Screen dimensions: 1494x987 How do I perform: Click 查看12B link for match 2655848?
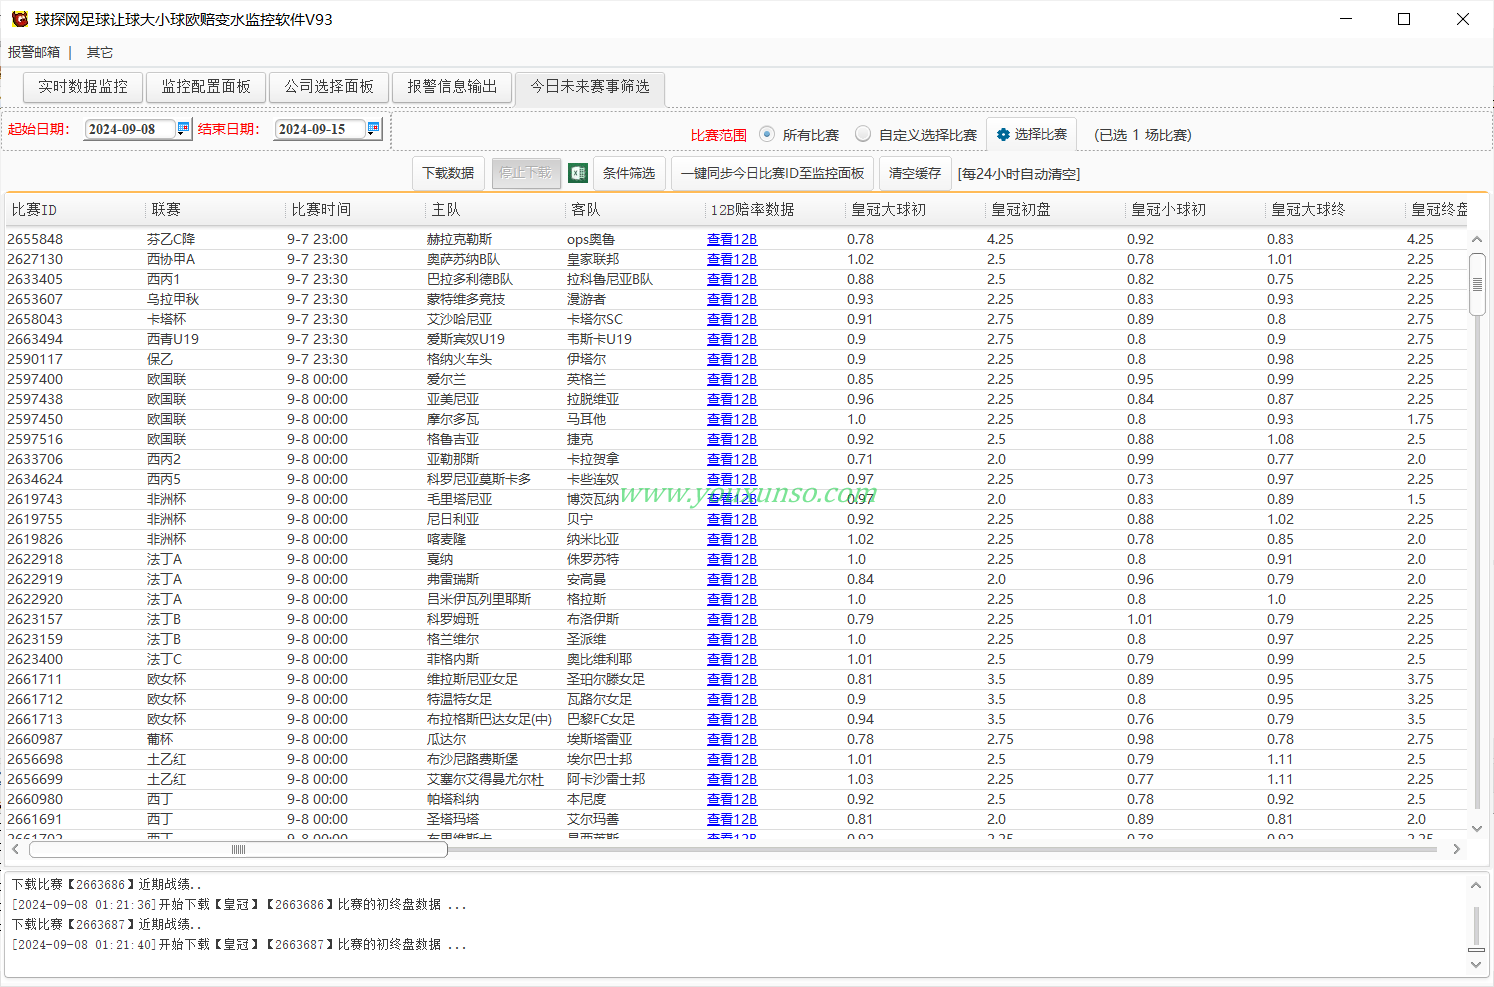point(732,239)
